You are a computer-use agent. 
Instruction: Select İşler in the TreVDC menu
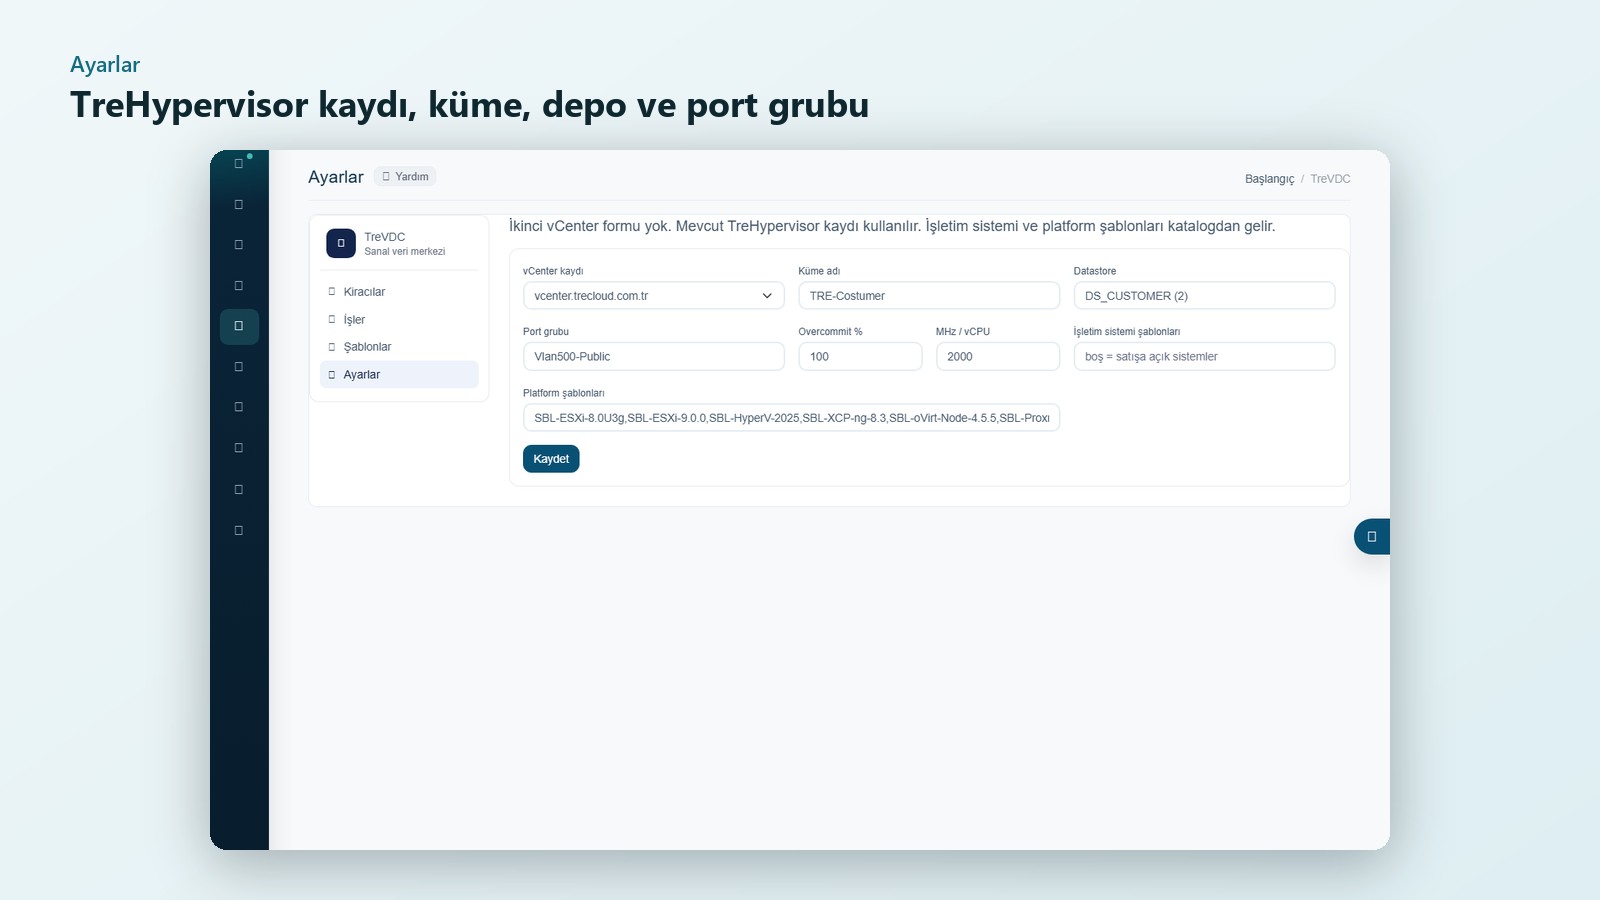click(399, 320)
